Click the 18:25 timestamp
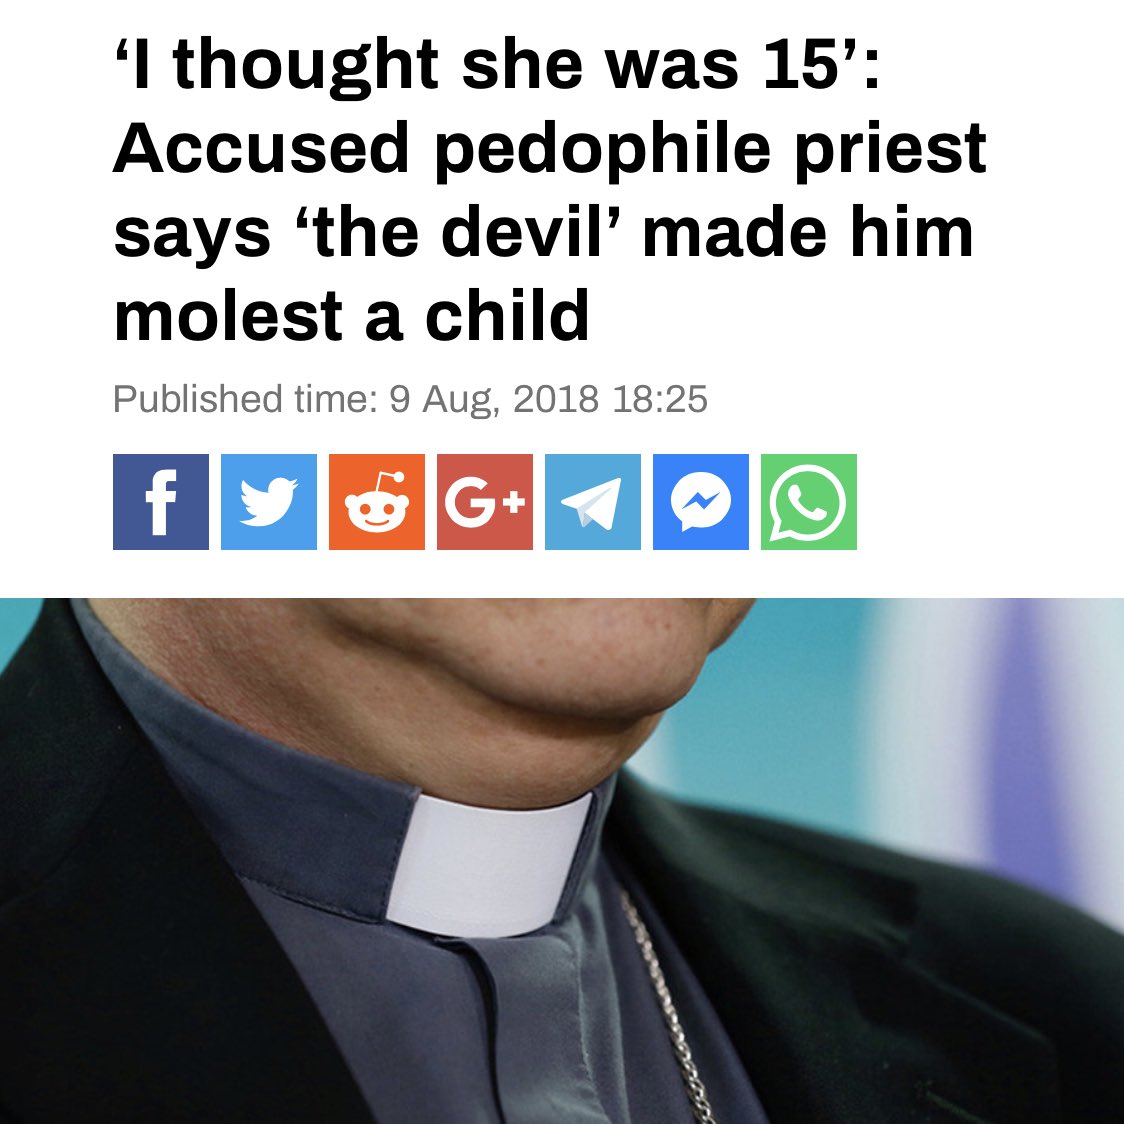This screenshot has width=1124, height=1124. click(660, 399)
